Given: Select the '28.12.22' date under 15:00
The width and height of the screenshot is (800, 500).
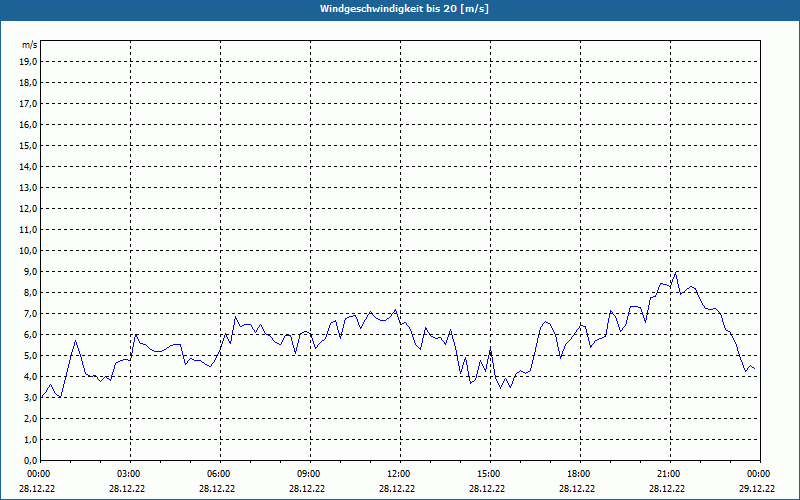Looking at the screenshot, I should (x=487, y=488).
